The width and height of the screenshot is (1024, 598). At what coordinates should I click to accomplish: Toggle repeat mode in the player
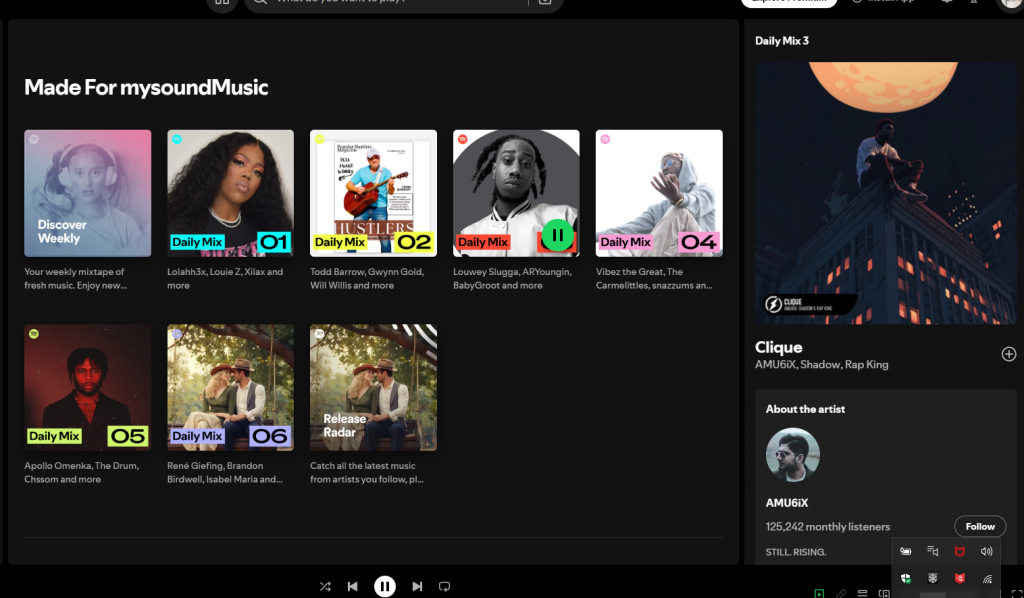(445, 586)
